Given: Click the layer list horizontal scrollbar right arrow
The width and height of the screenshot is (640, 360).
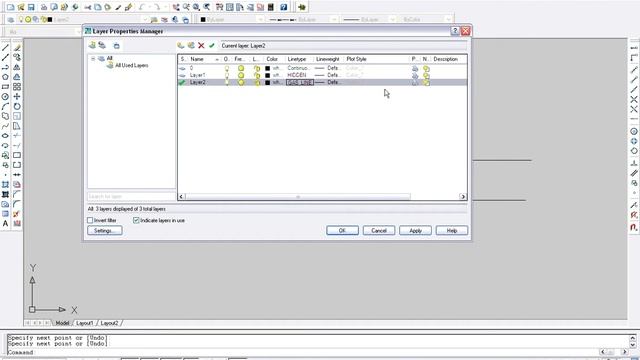Looking at the screenshot, I should coord(462,197).
